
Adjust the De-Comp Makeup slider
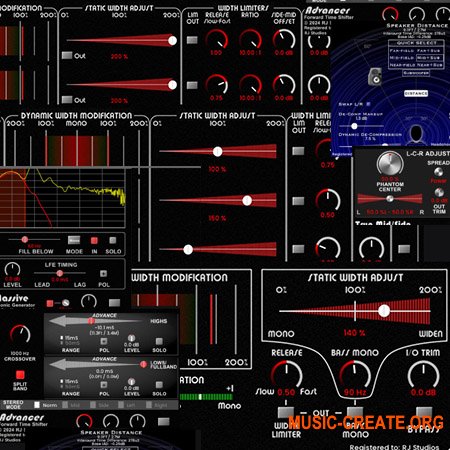coord(354,126)
